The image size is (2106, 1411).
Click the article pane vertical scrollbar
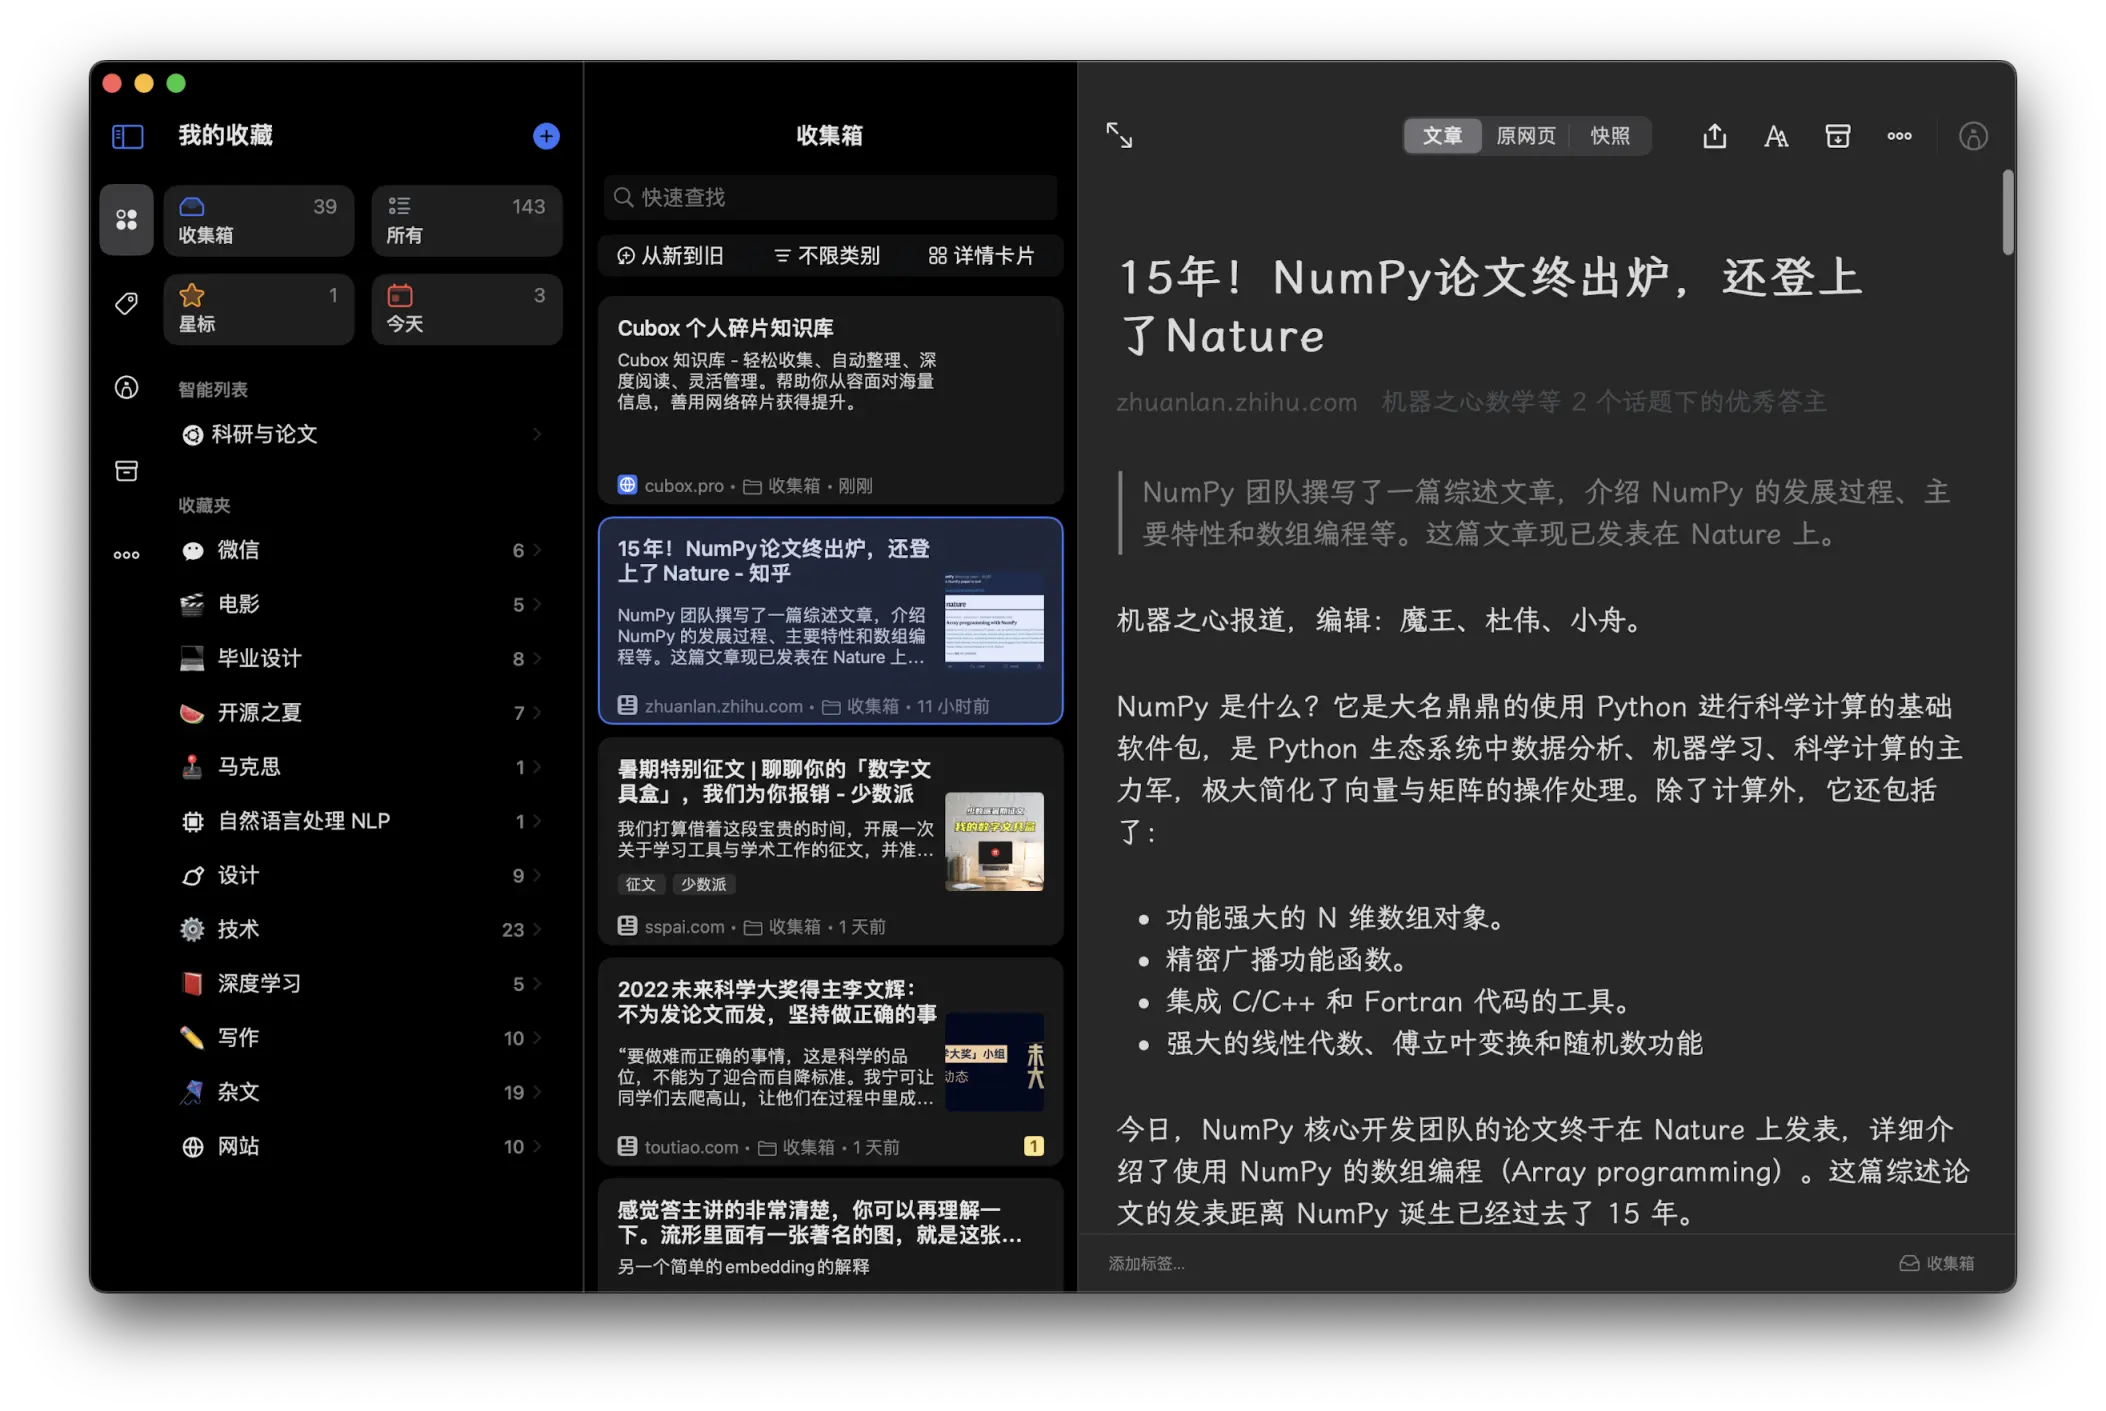[2007, 212]
